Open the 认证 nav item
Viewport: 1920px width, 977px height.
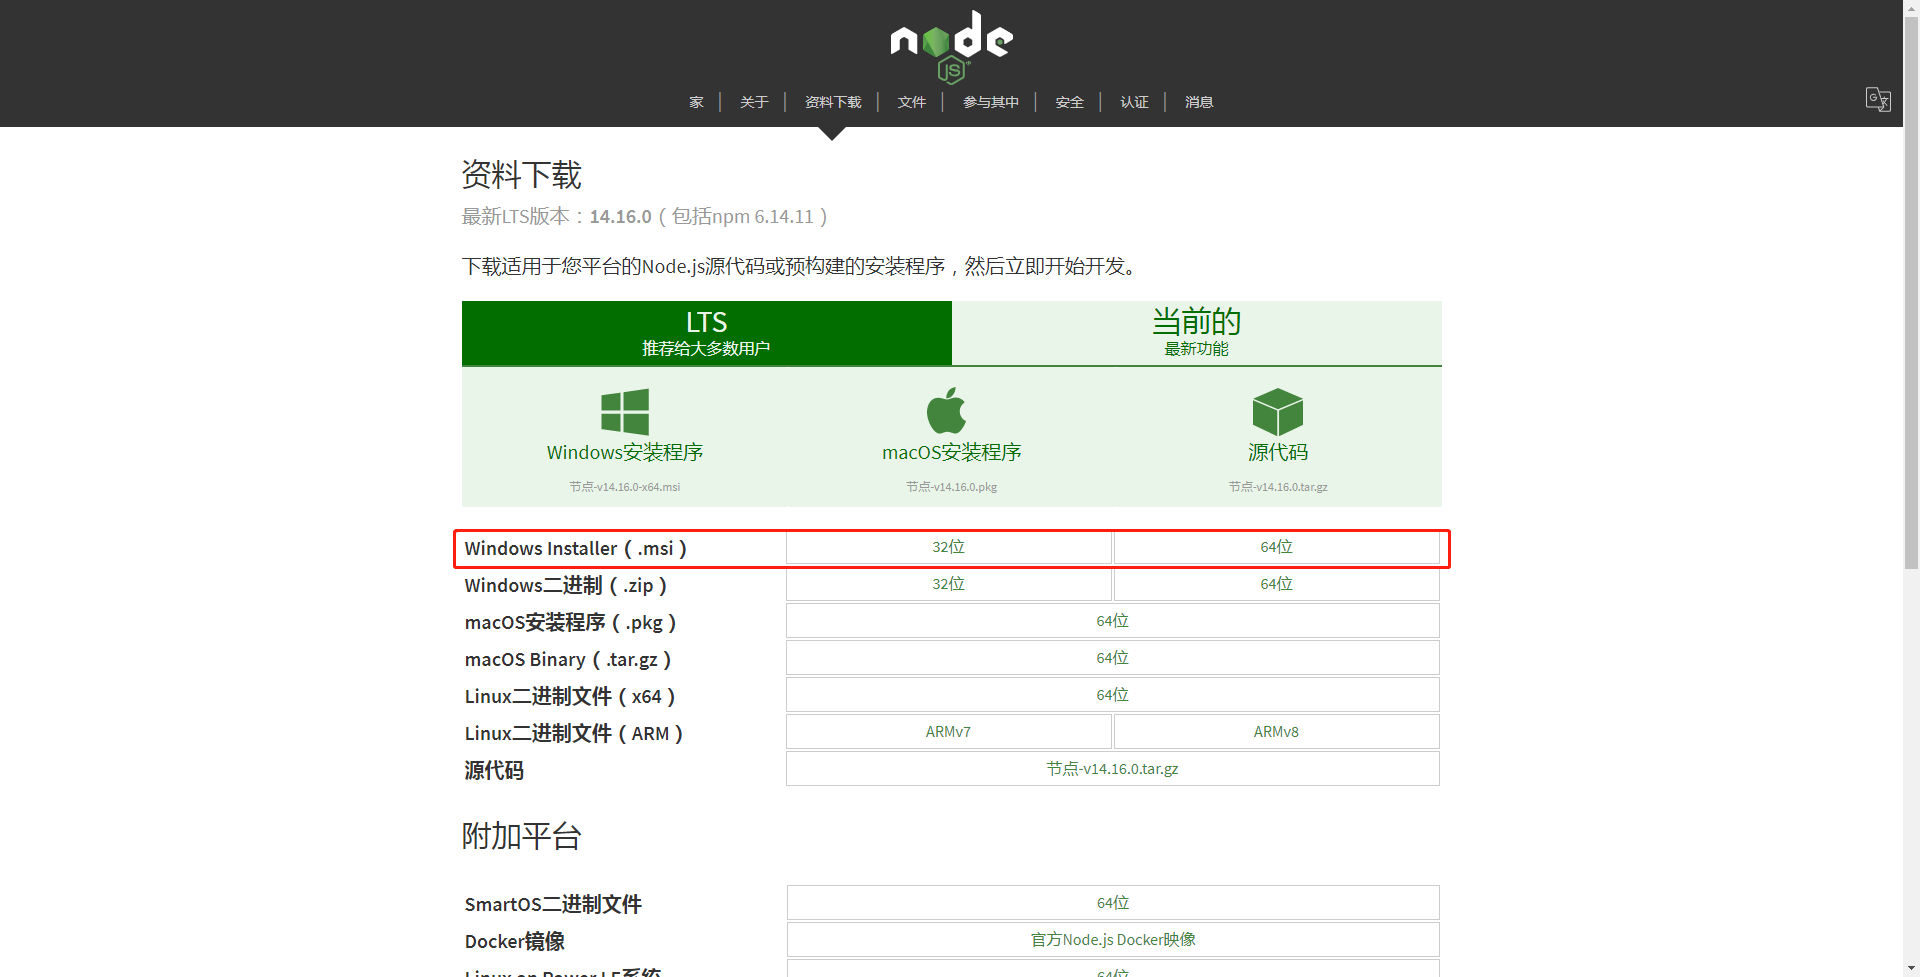1135,102
